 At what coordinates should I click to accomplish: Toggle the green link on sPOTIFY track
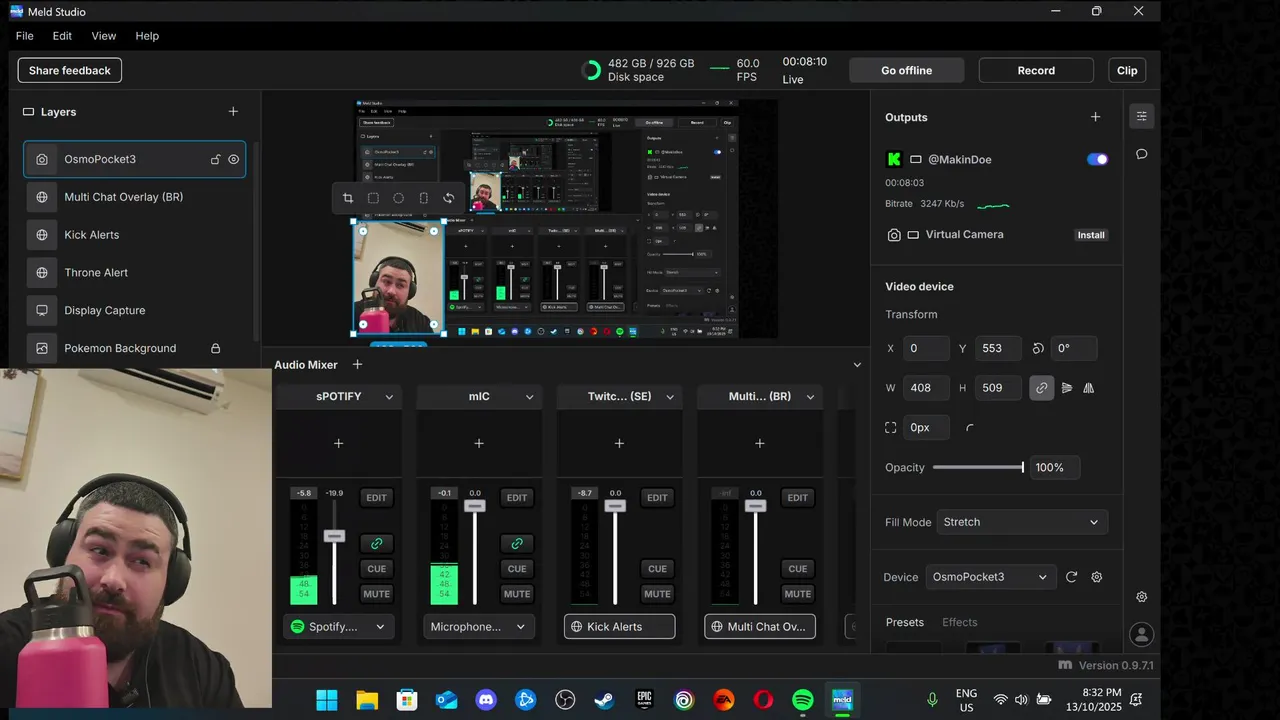(x=377, y=543)
